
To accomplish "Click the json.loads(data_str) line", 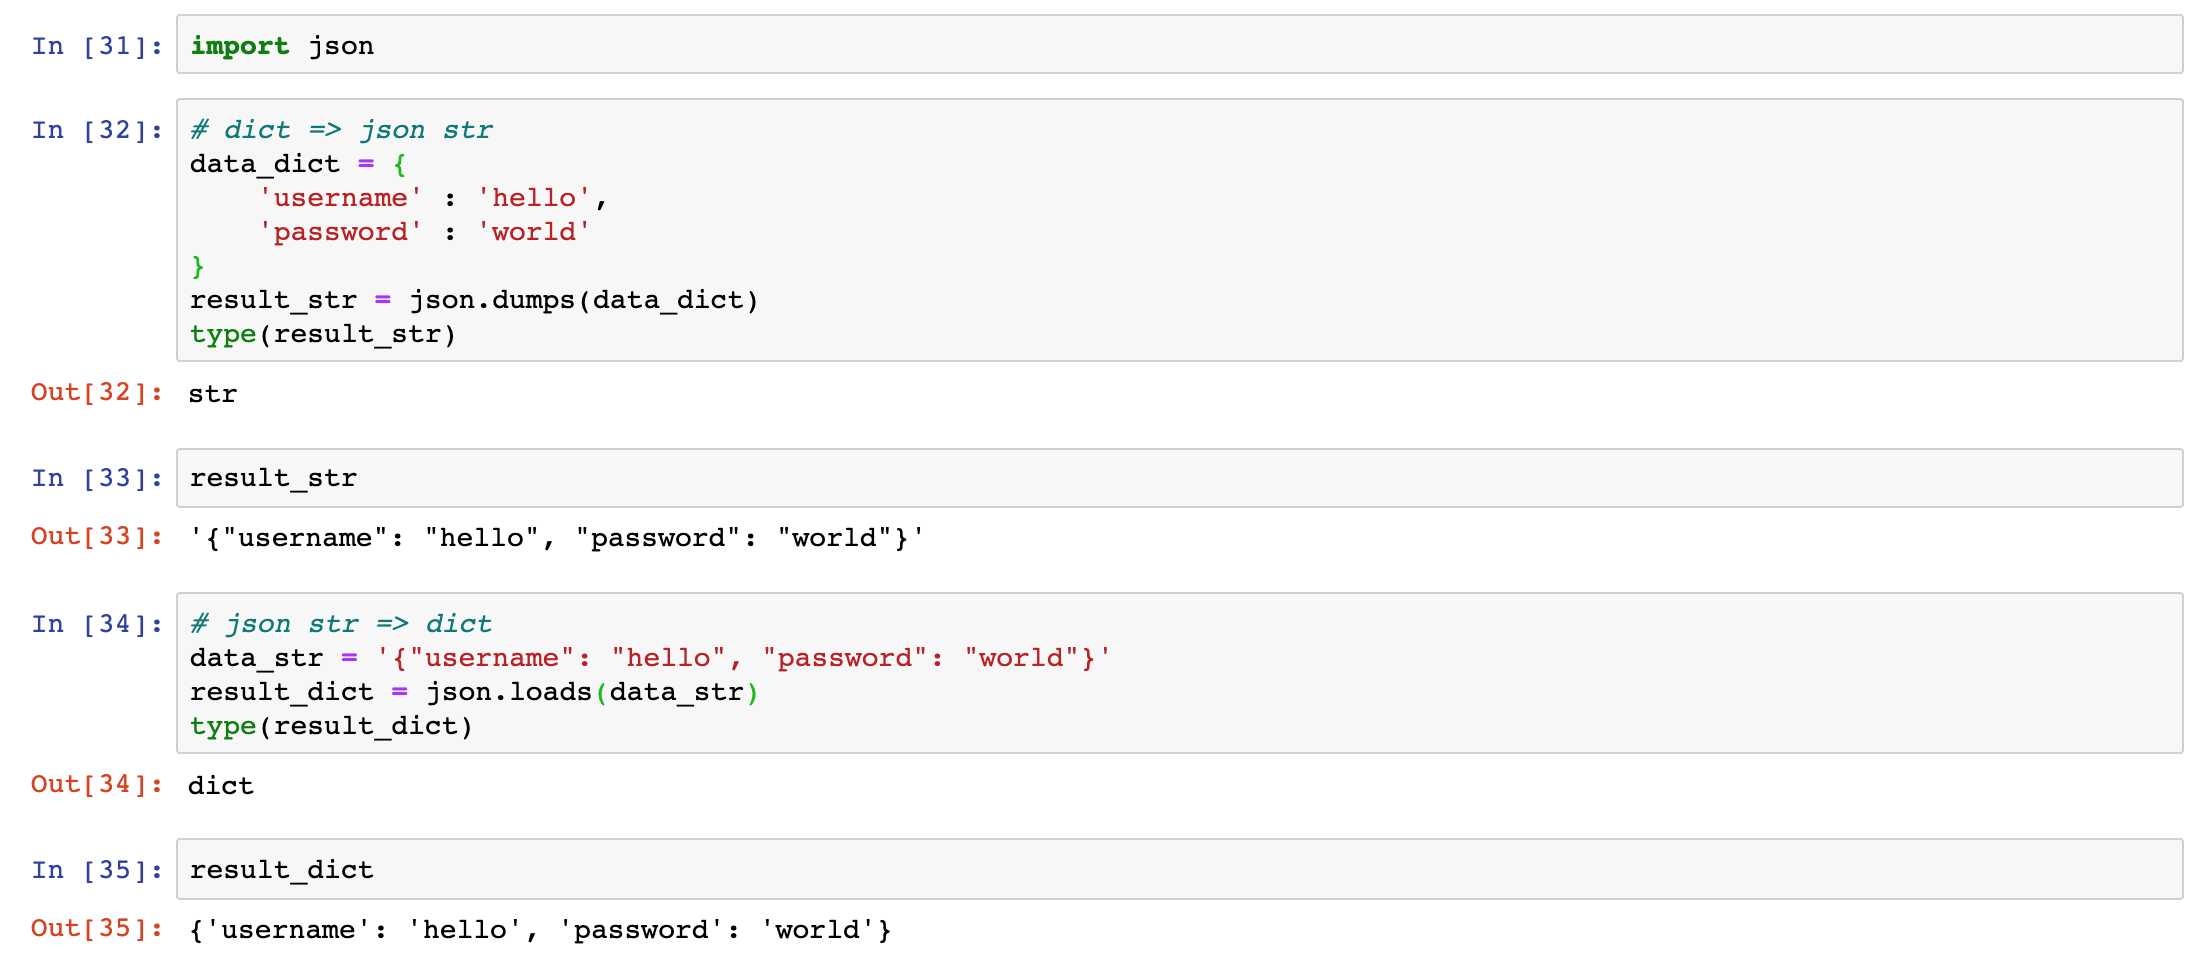I will point(474,692).
